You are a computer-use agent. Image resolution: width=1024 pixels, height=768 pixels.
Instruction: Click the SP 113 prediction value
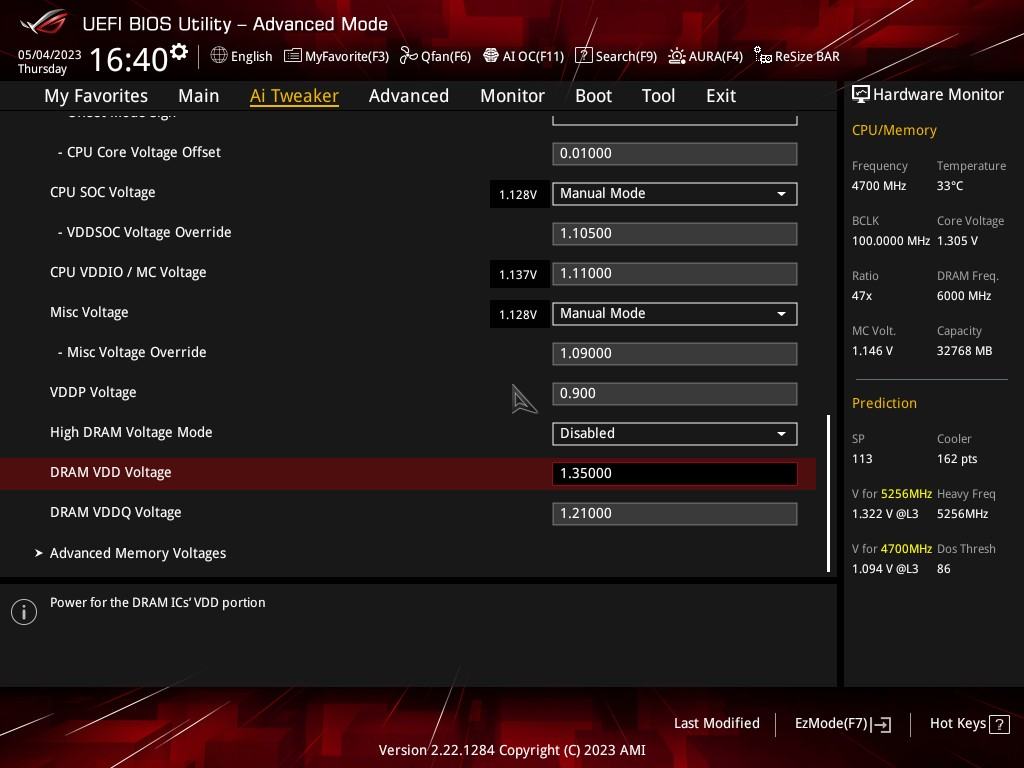[x=862, y=458]
